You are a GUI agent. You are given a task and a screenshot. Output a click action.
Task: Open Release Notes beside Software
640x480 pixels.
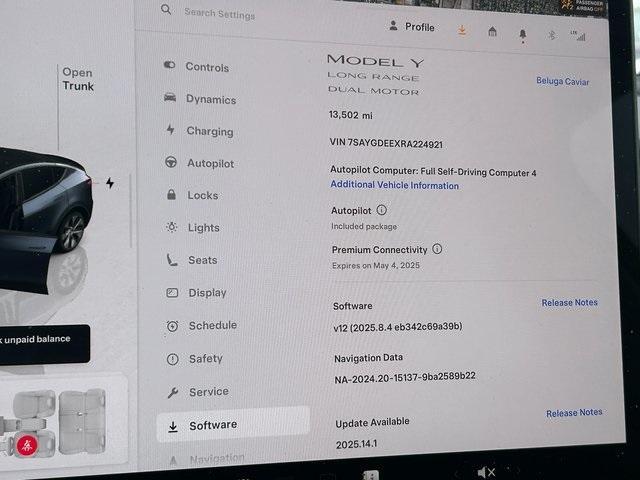click(569, 302)
